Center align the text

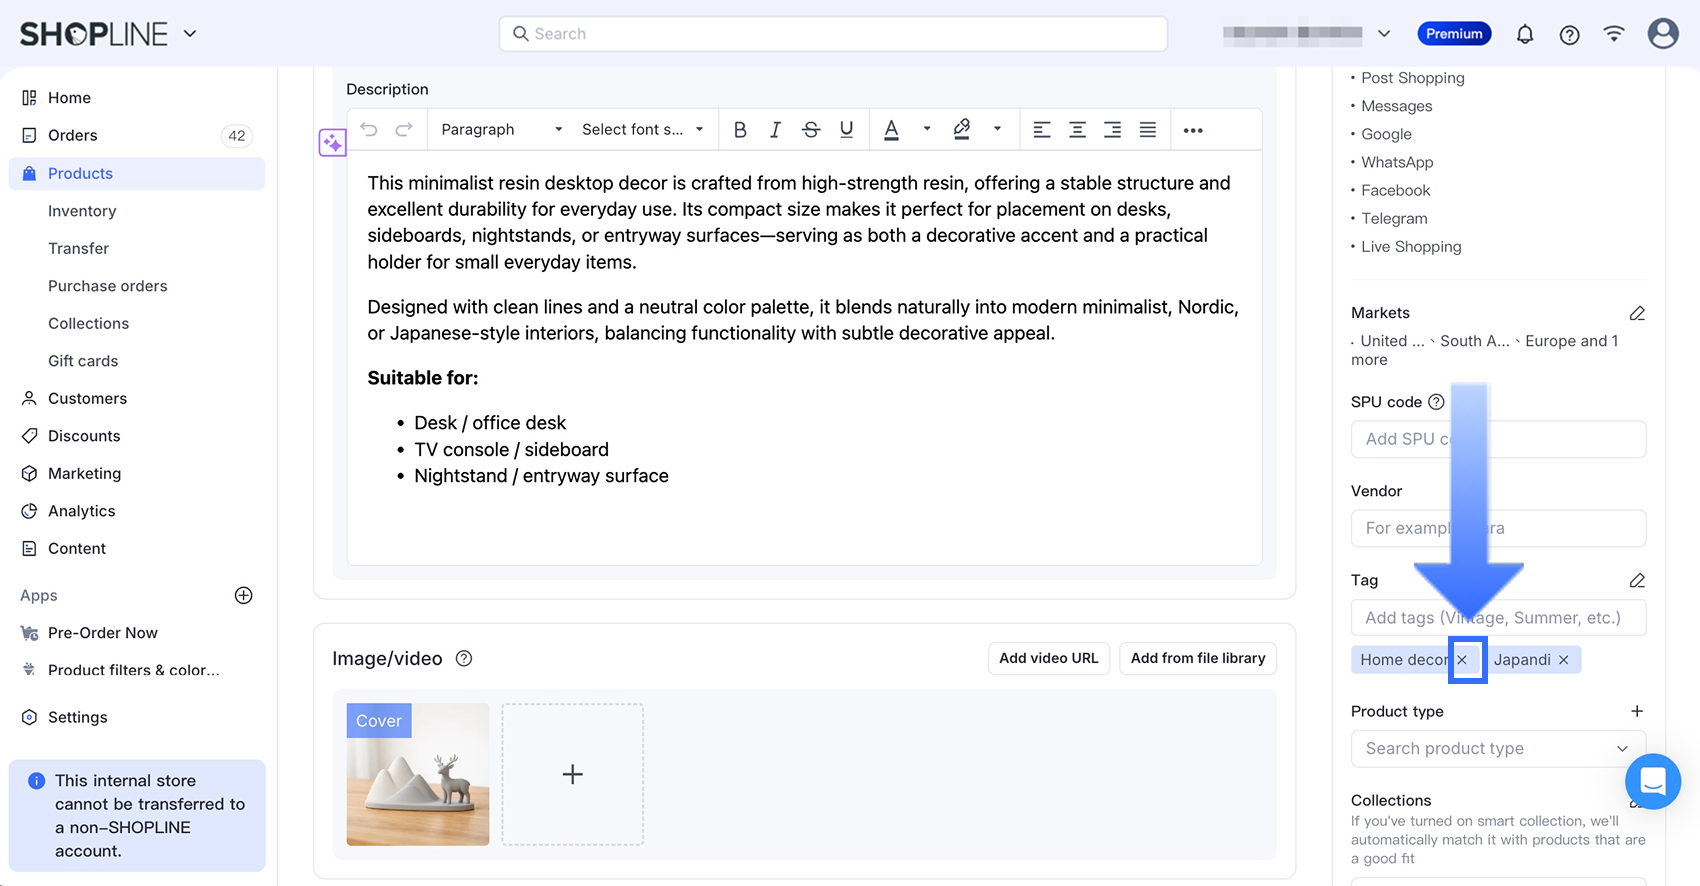click(x=1077, y=130)
